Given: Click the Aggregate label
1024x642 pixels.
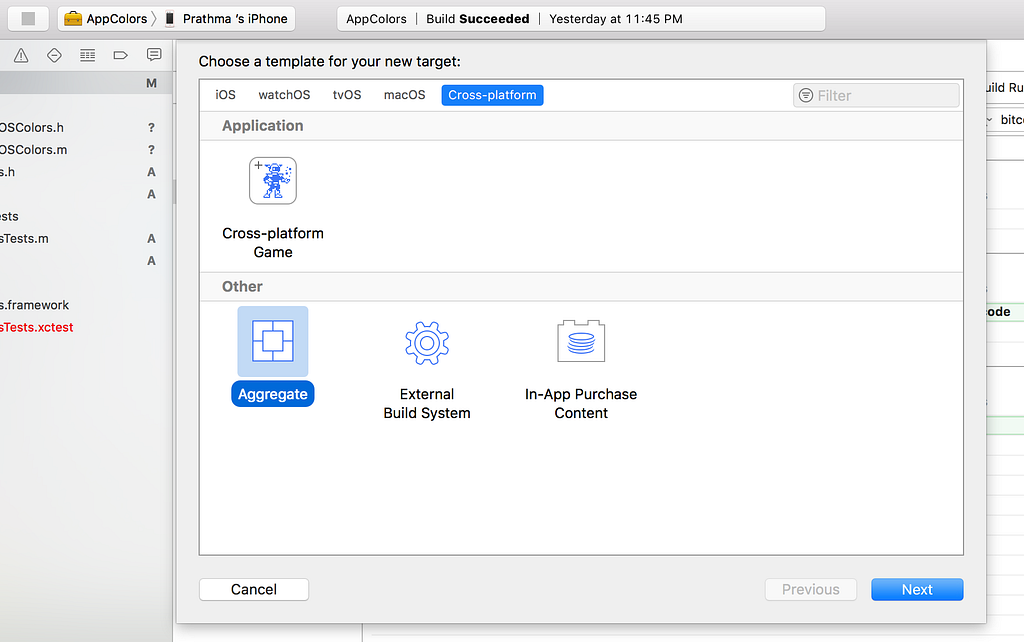Looking at the screenshot, I should (273, 394).
